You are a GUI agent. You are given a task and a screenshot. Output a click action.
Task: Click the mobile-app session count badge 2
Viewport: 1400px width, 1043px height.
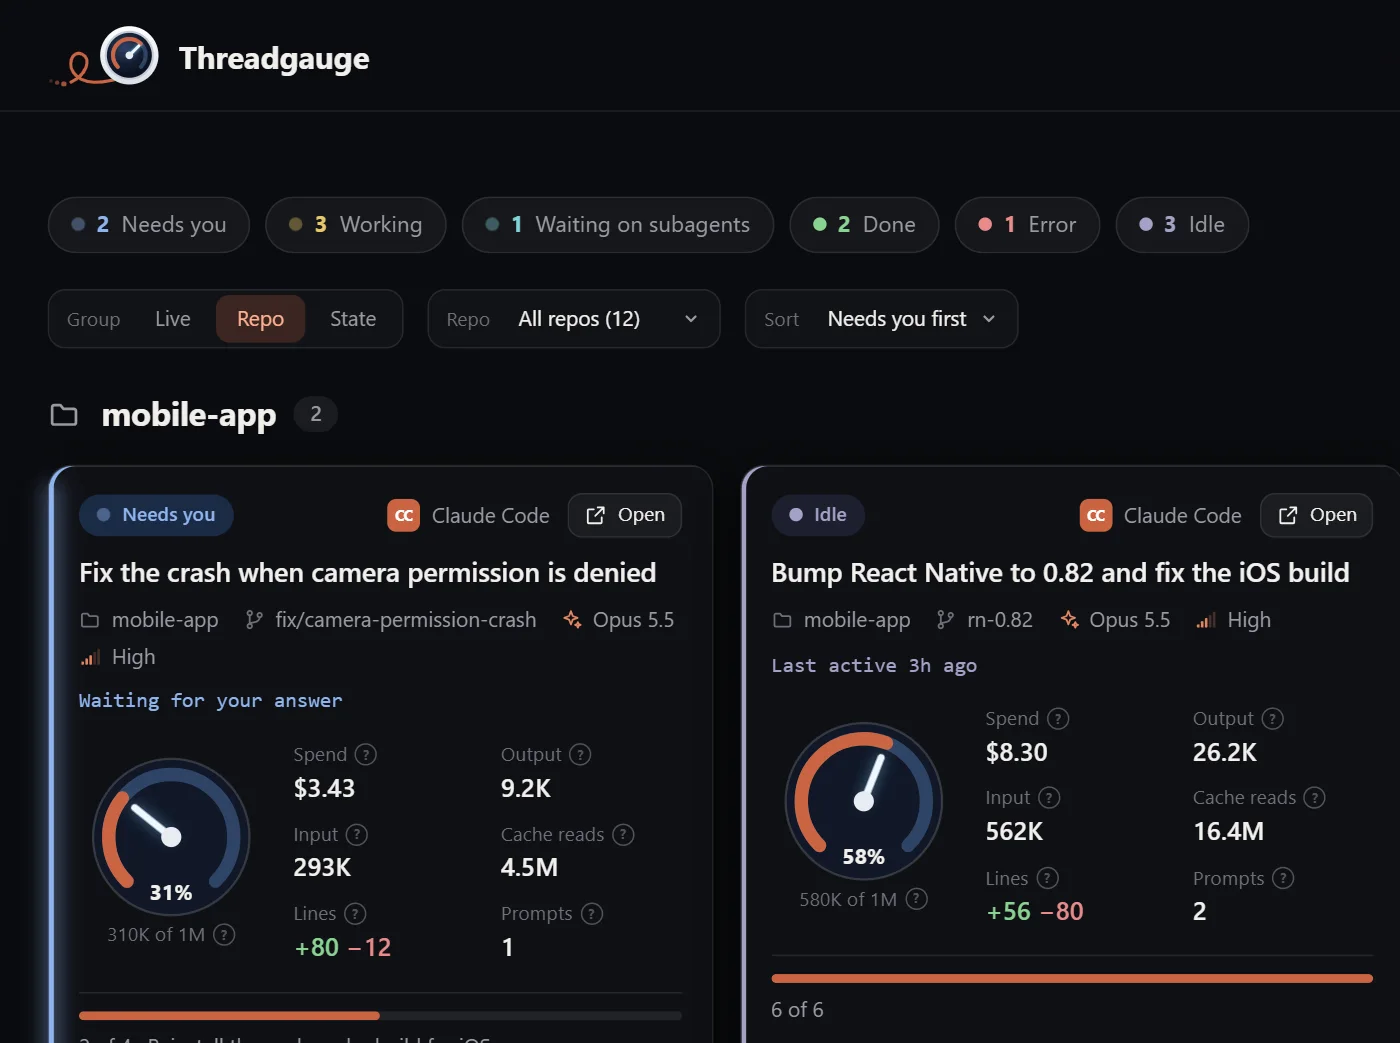pyautogui.click(x=316, y=414)
